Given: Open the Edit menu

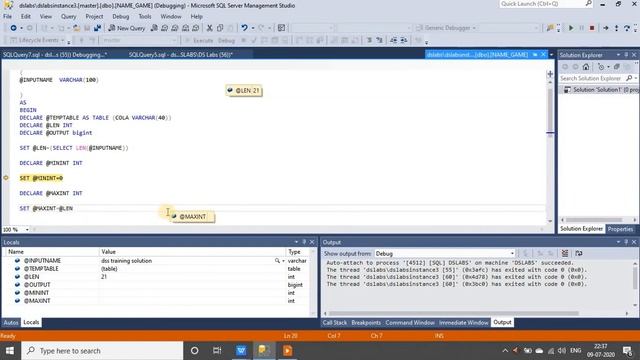Looking at the screenshot, I should (26, 16).
